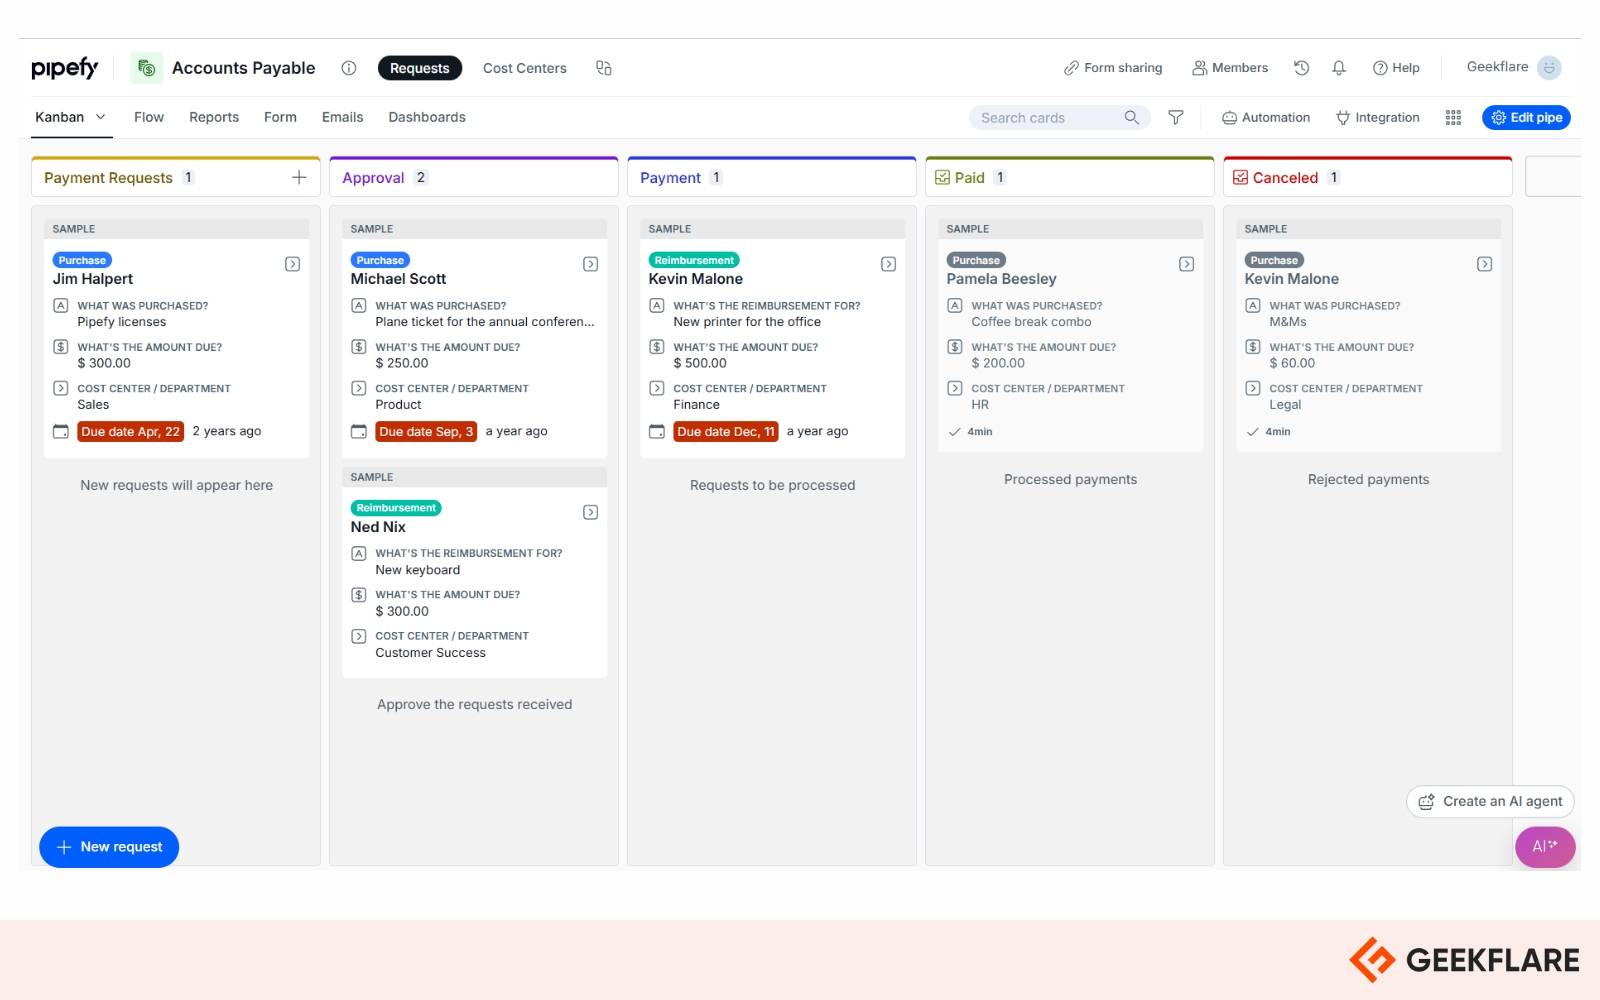Click the notifications bell icon
The height and width of the screenshot is (1000, 1600).
(x=1339, y=68)
